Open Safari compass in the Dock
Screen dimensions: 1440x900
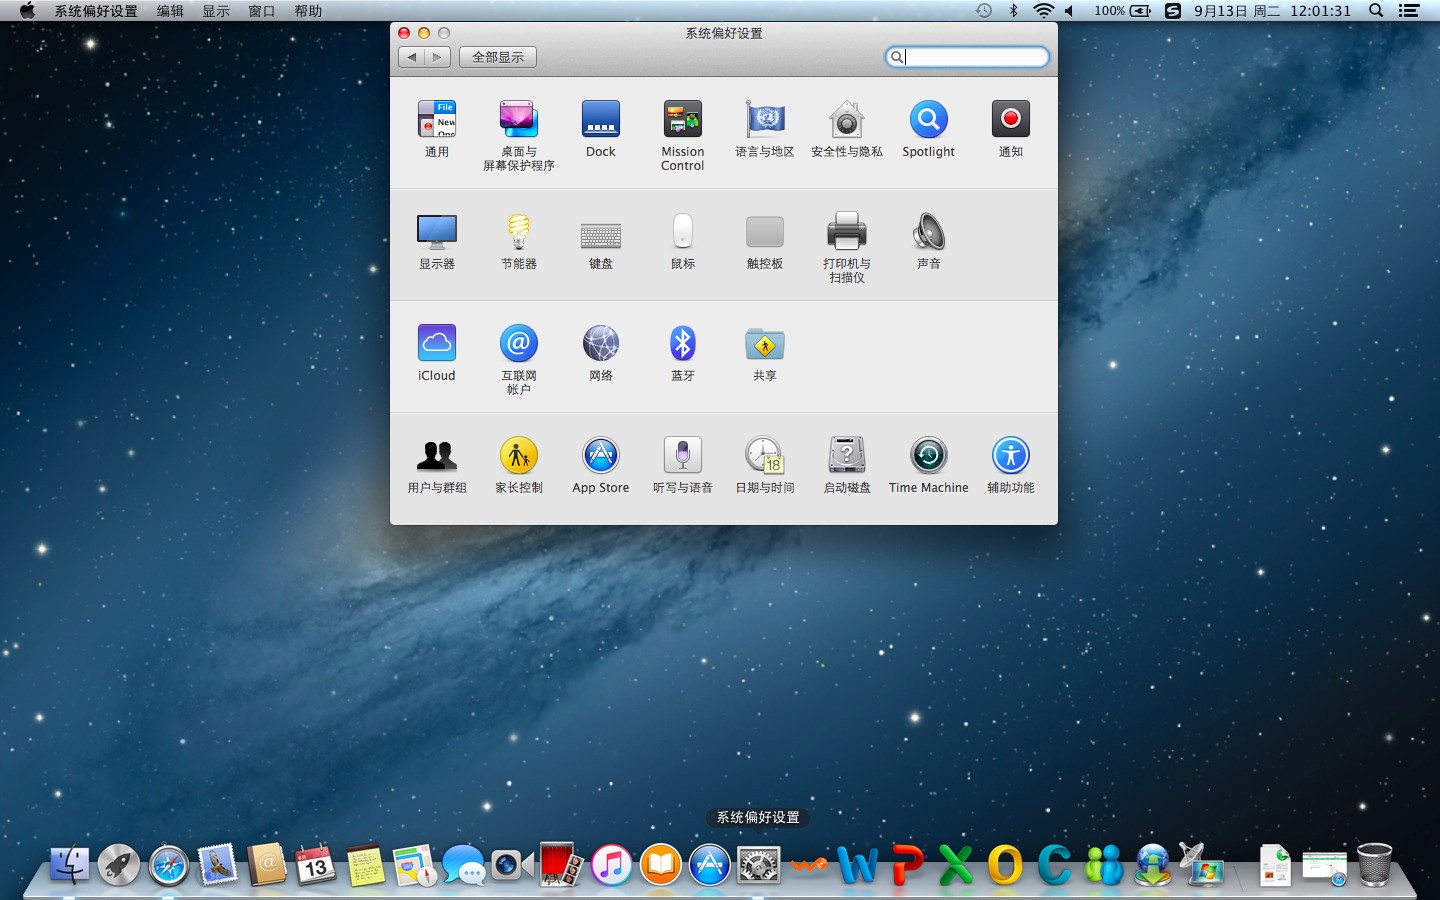click(x=168, y=865)
